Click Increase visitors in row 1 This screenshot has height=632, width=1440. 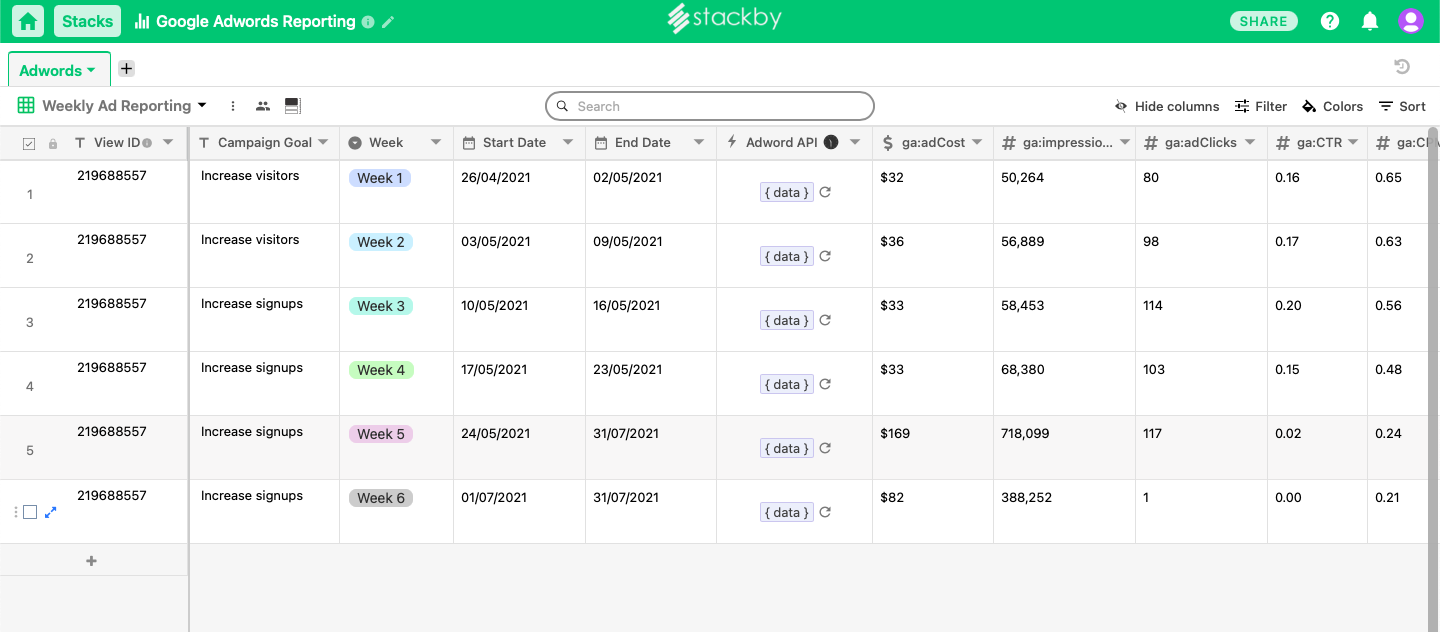click(250, 175)
